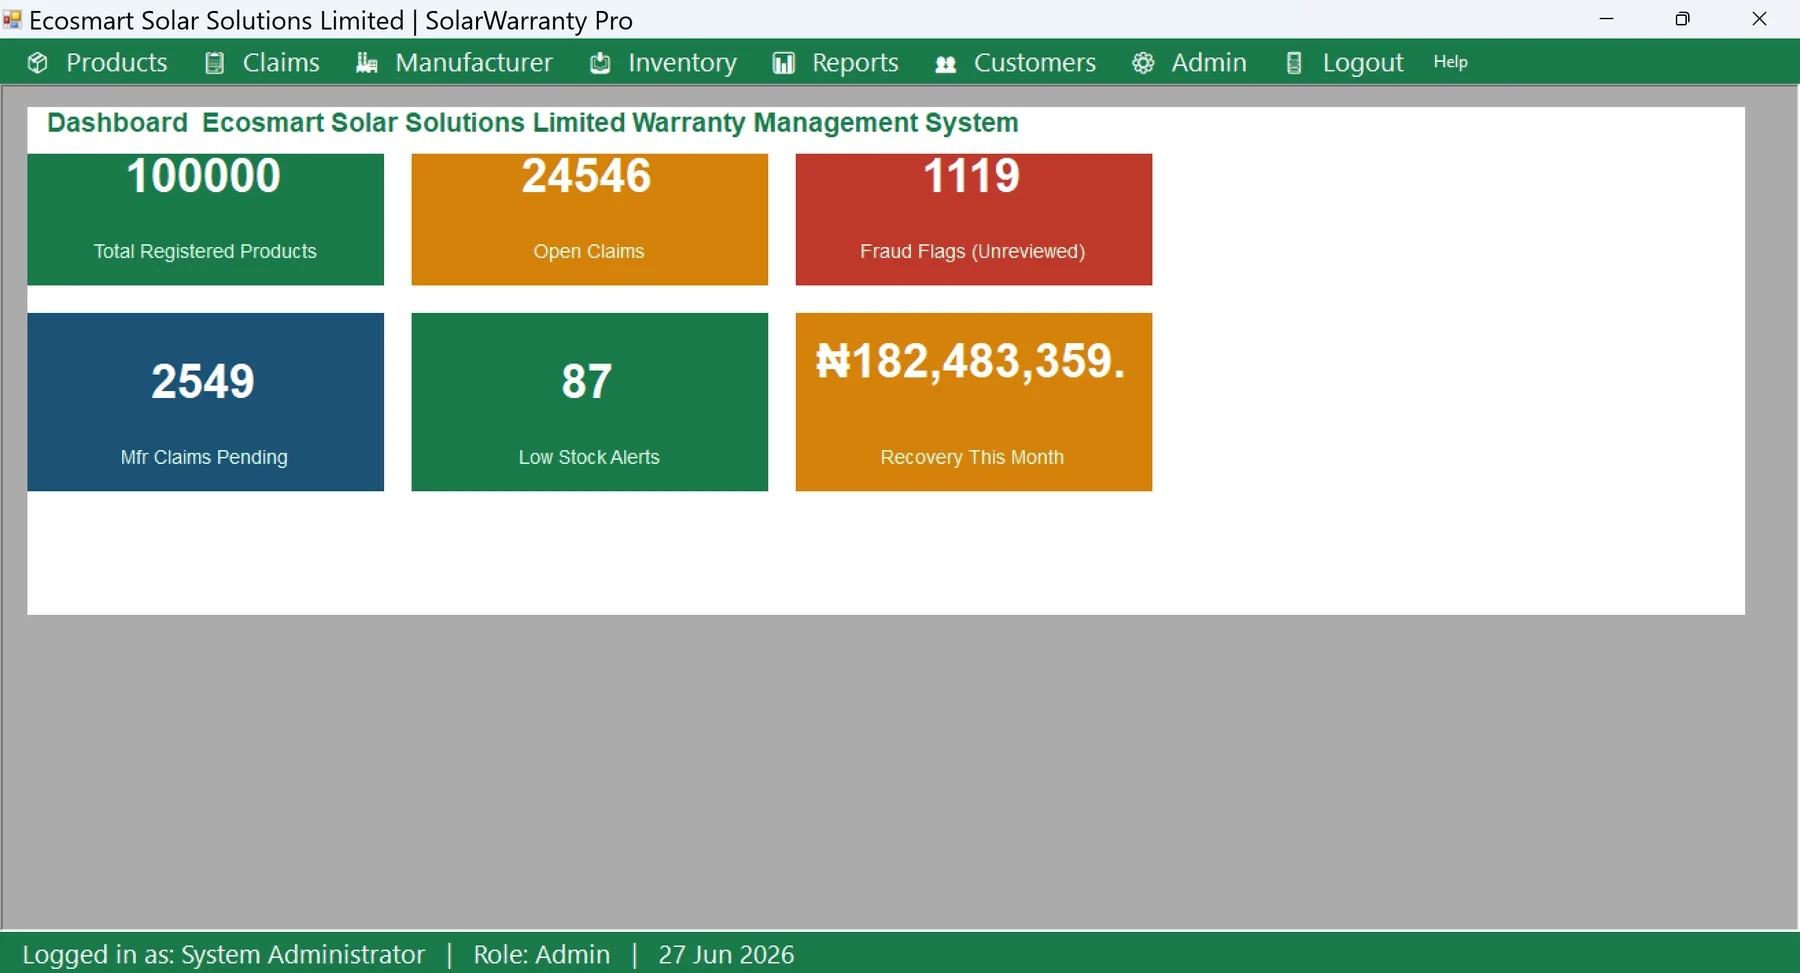Click the app icon in title bar
The width and height of the screenshot is (1800, 973).
point(12,19)
